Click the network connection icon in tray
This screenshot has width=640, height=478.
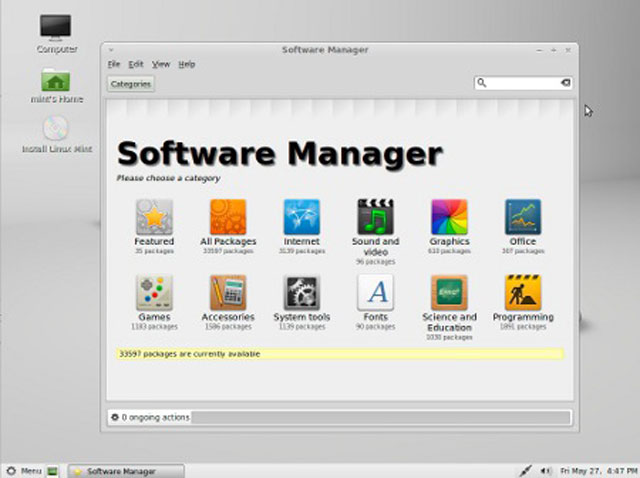pyautogui.click(x=527, y=471)
